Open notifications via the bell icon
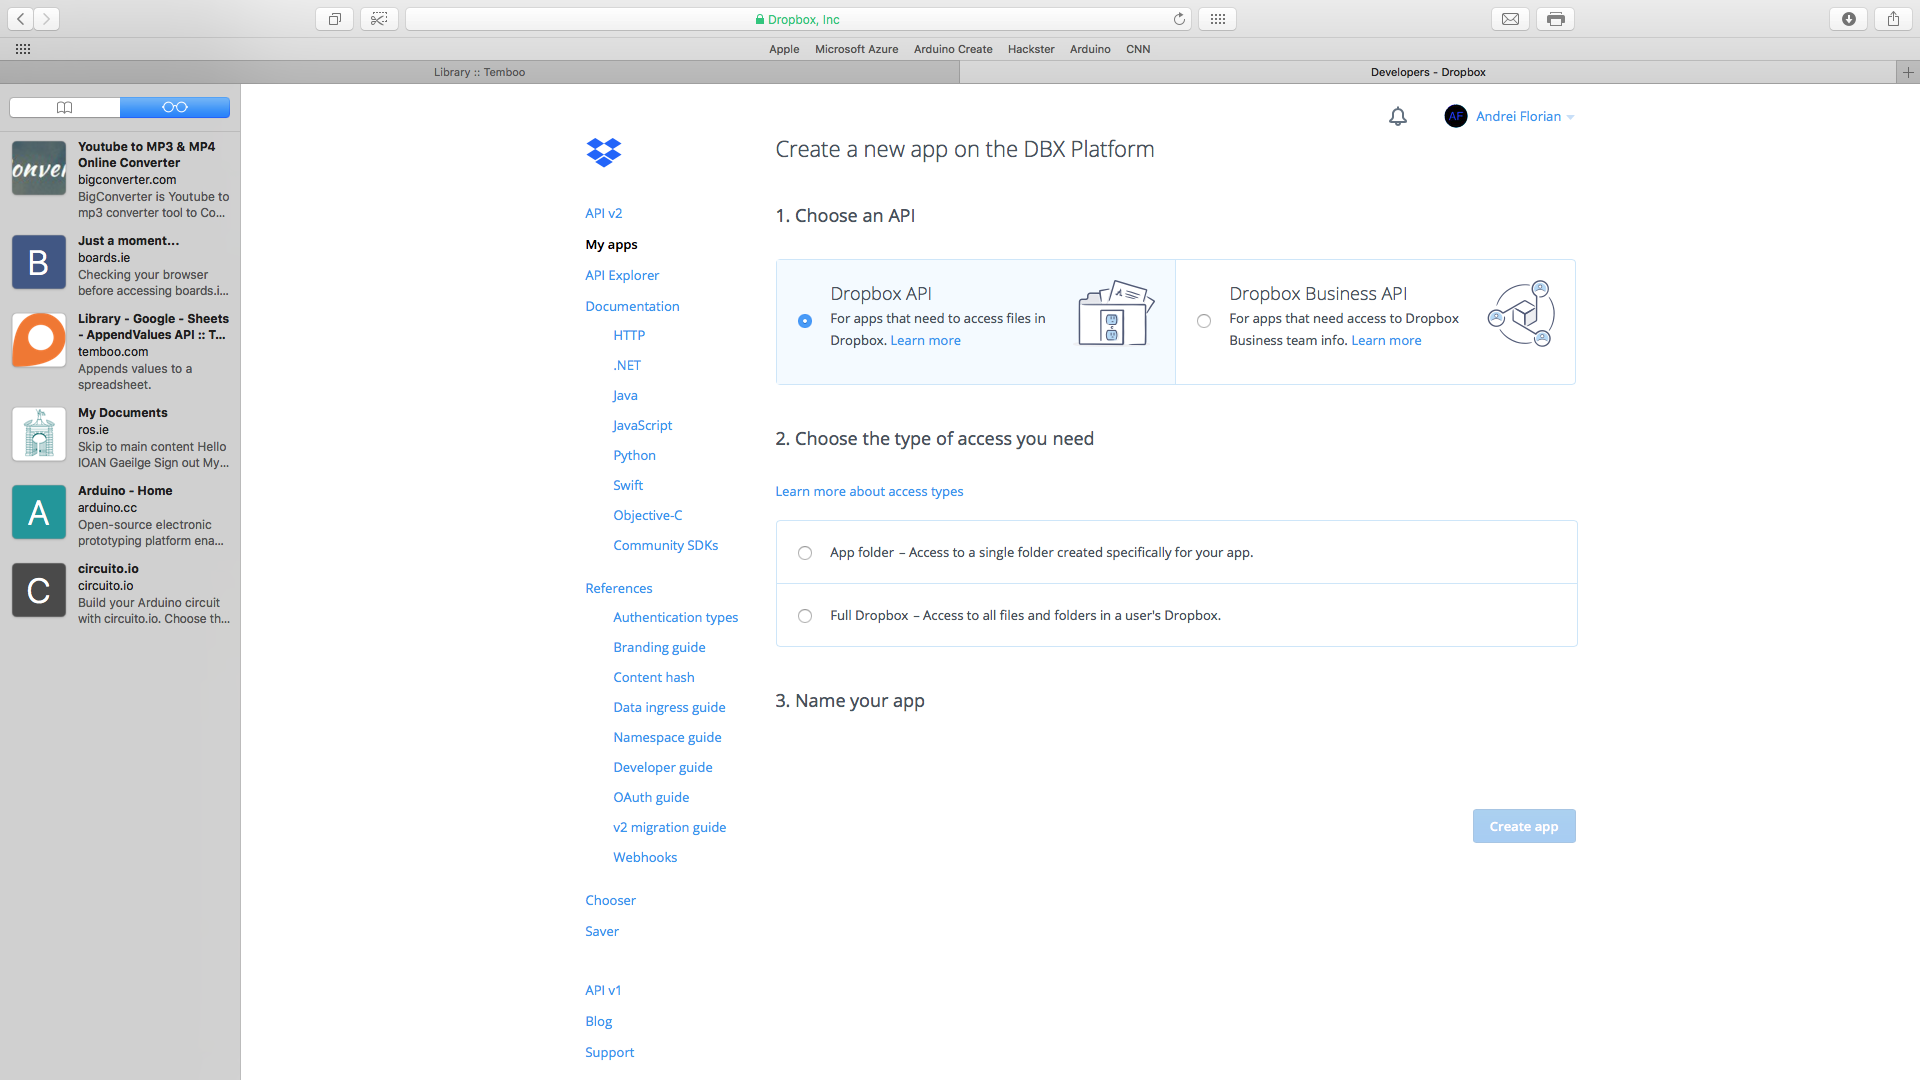 click(x=1397, y=116)
